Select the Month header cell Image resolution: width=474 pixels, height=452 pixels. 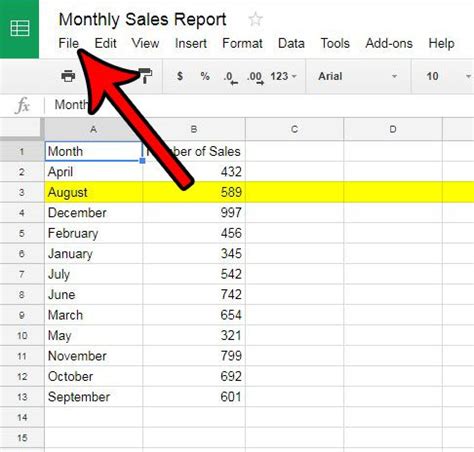click(94, 152)
